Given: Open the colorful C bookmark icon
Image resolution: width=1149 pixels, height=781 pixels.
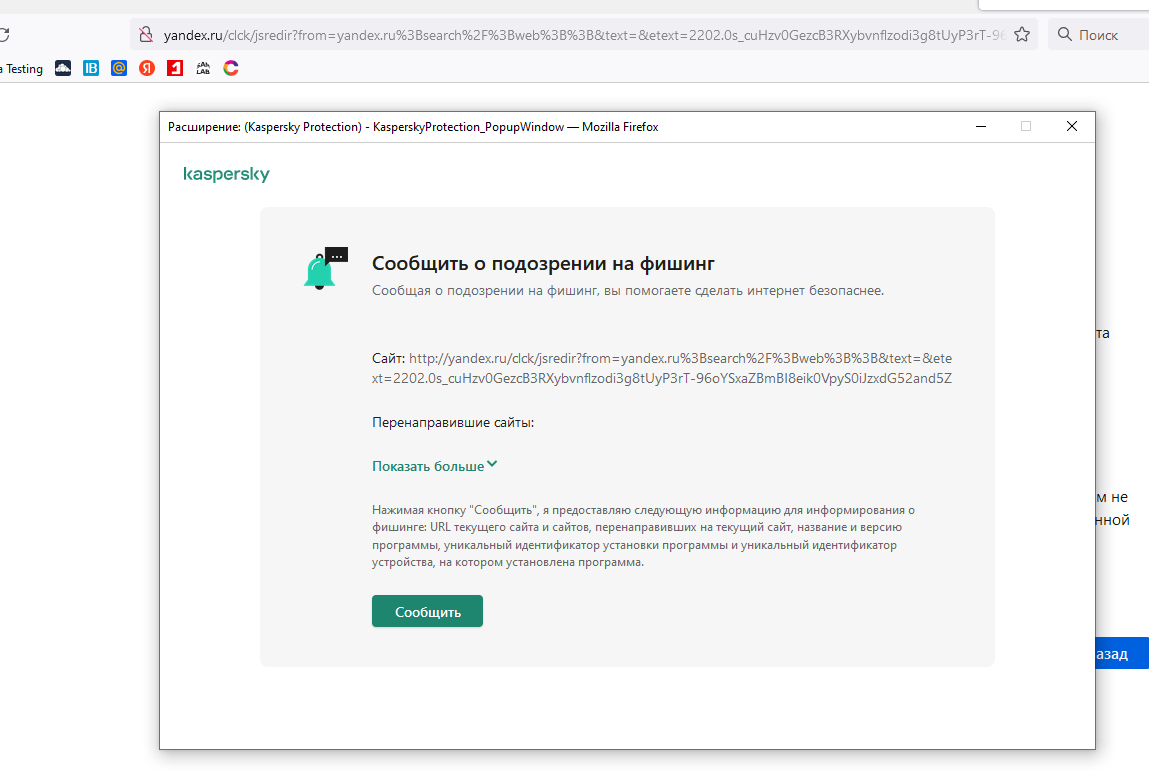Looking at the screenshot, I should (231, 68).
